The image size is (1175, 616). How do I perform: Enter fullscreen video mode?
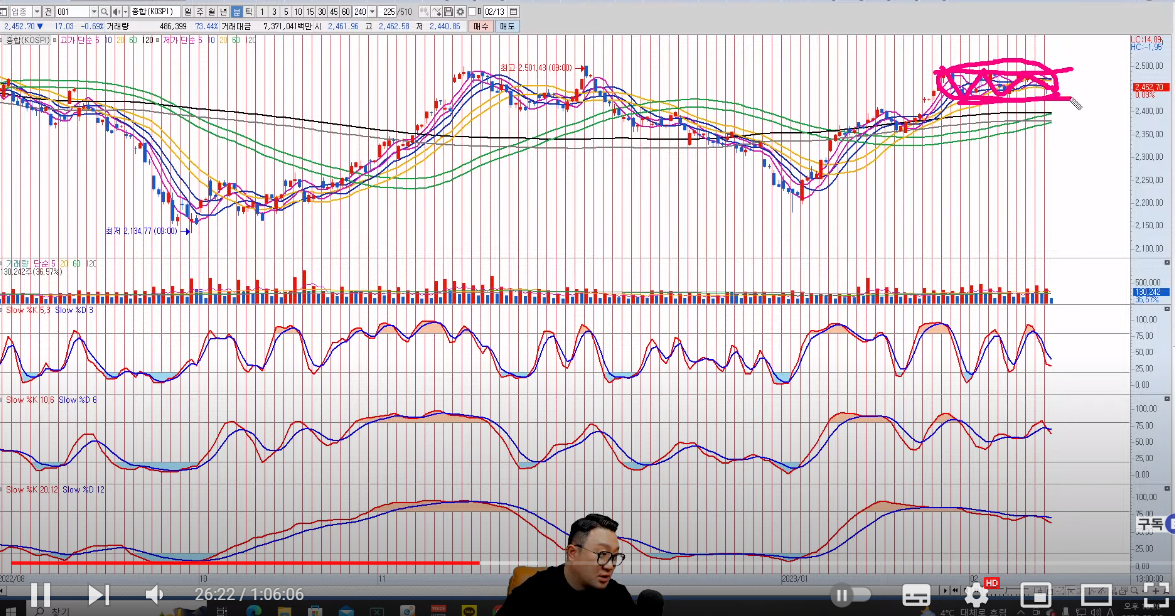click(1155, 595)
